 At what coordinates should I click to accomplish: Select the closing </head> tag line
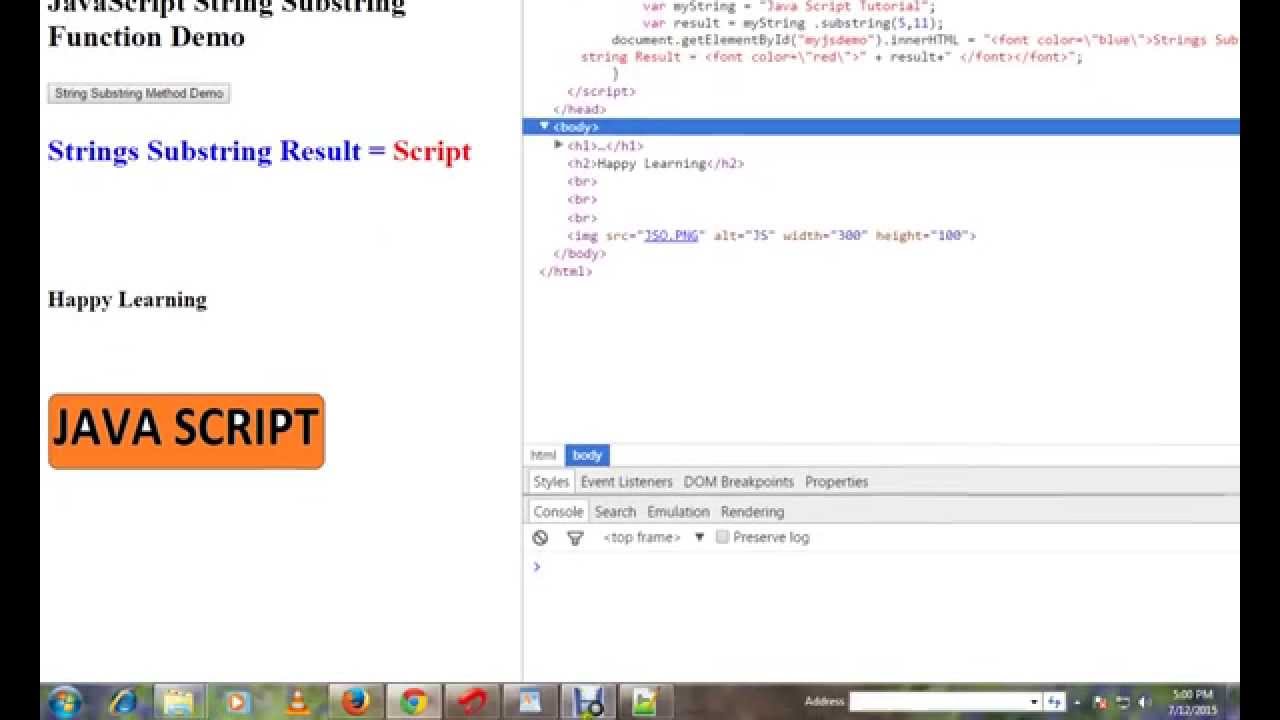579,109
